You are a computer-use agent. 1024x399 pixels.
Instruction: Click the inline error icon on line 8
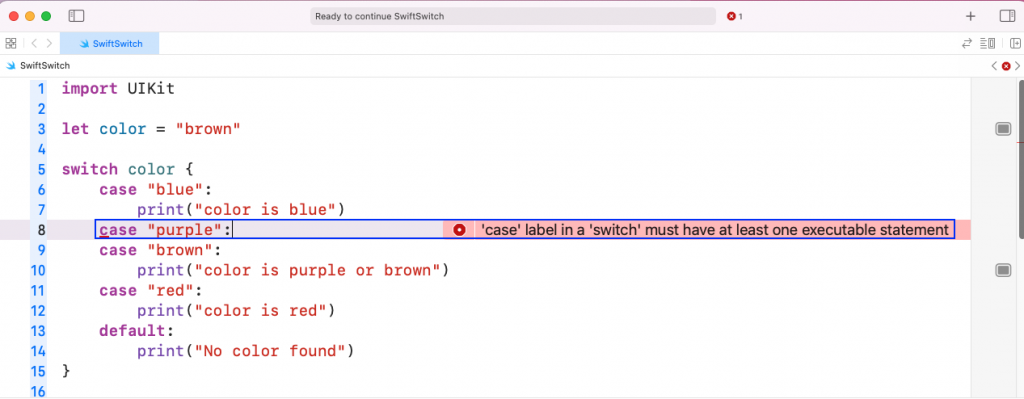(459, 230)
